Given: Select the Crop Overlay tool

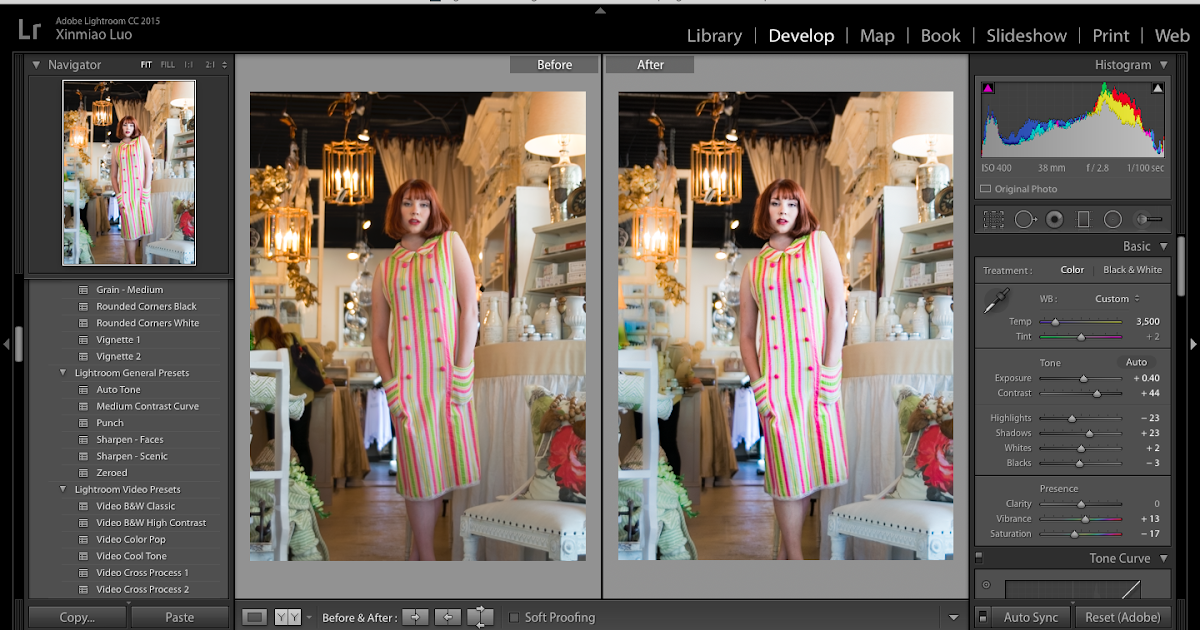Looking at the screenshot, I should click(993, 219).
